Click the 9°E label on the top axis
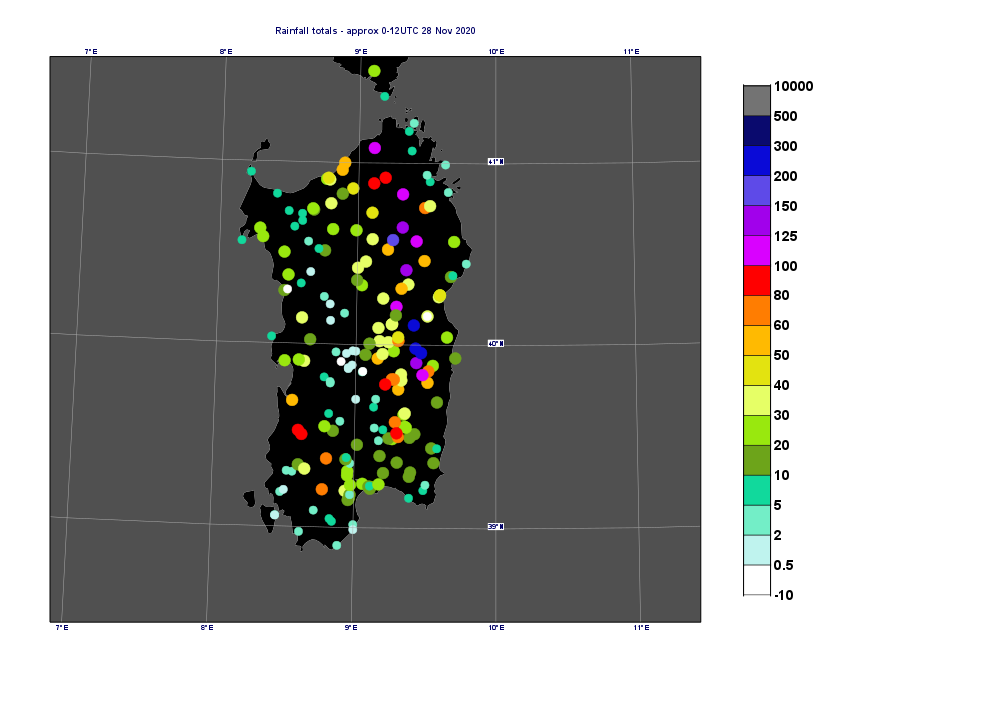1000x707 pixels. click(361, 52)
